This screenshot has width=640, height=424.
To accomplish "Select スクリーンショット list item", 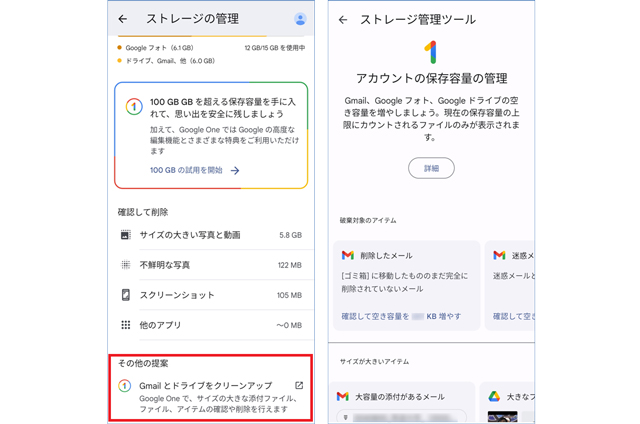I will click(211, 295).
